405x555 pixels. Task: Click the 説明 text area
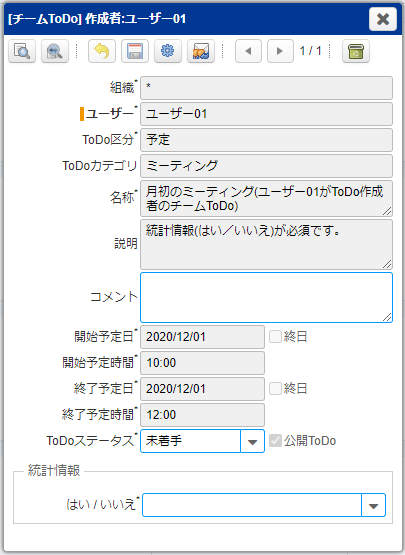(x=266, y=245)
